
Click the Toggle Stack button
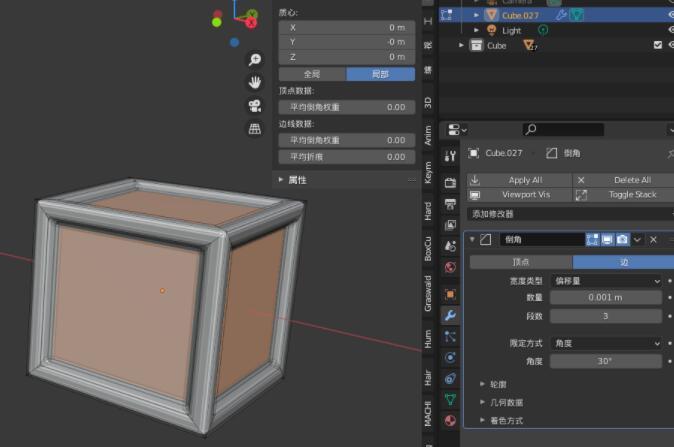point(624,195)
